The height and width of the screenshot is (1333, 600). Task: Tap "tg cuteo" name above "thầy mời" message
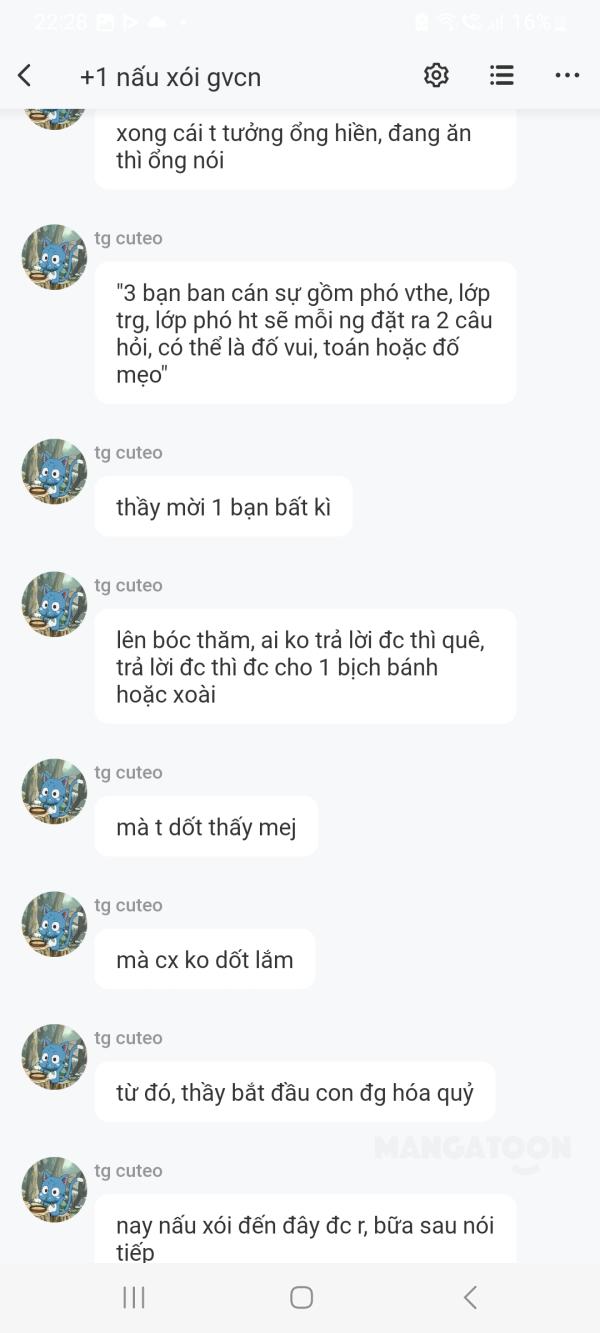tap(128, 453)
